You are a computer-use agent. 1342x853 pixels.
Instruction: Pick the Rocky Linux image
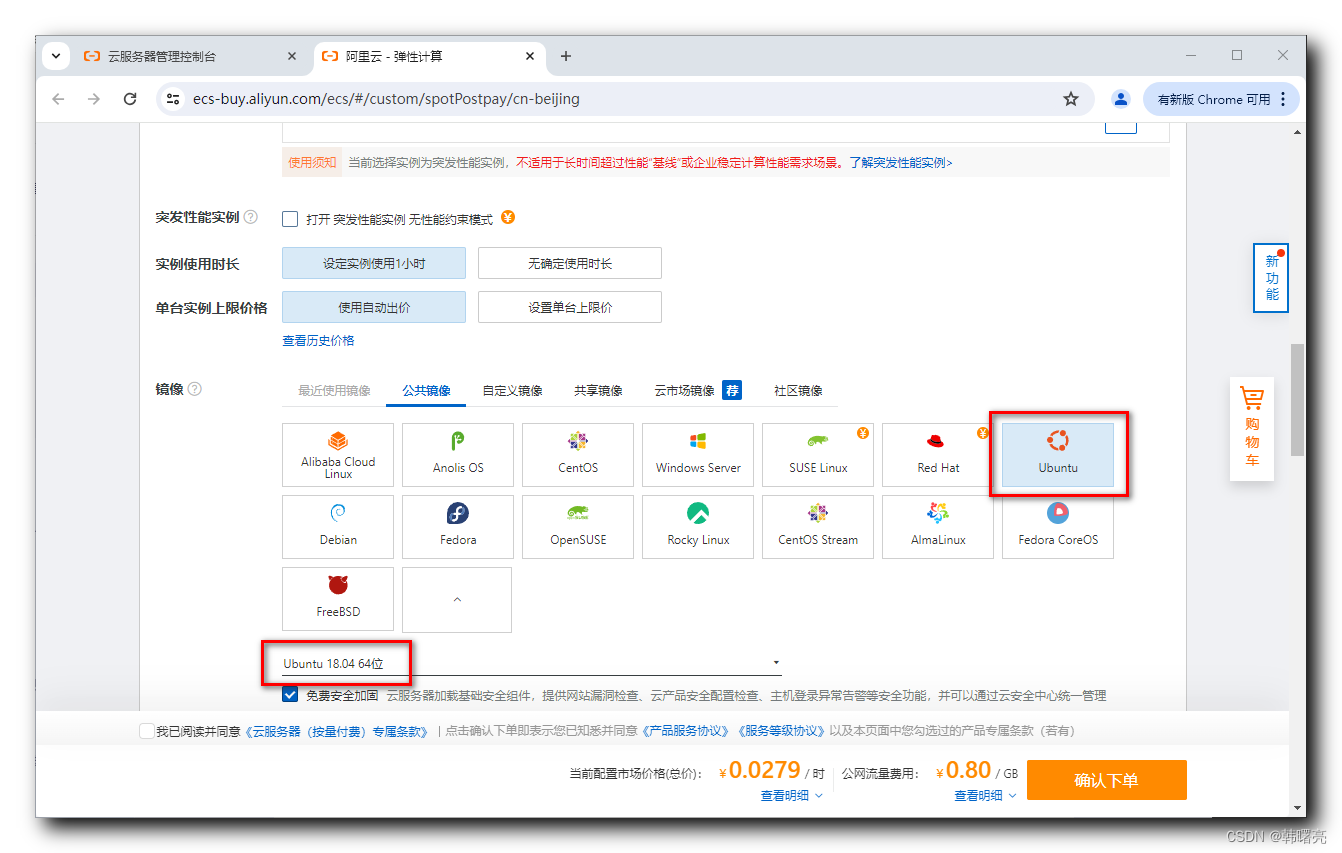click(x=697, y=527)
